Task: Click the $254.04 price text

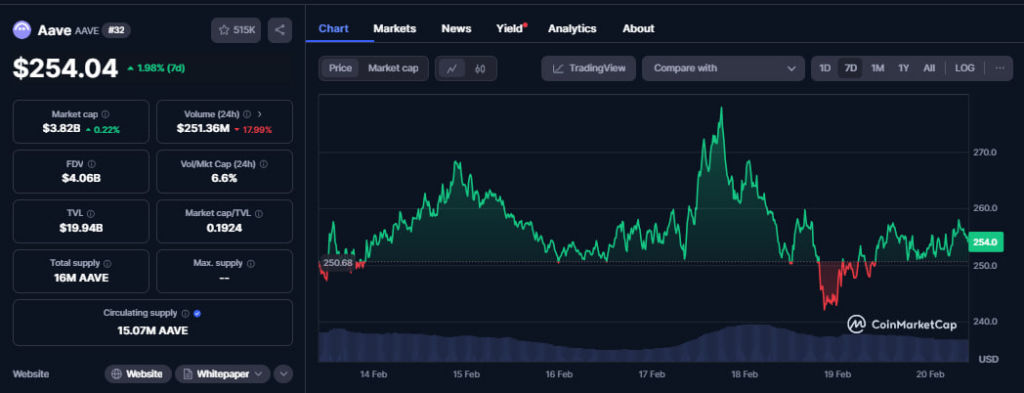Action: (x=65, y=69)
